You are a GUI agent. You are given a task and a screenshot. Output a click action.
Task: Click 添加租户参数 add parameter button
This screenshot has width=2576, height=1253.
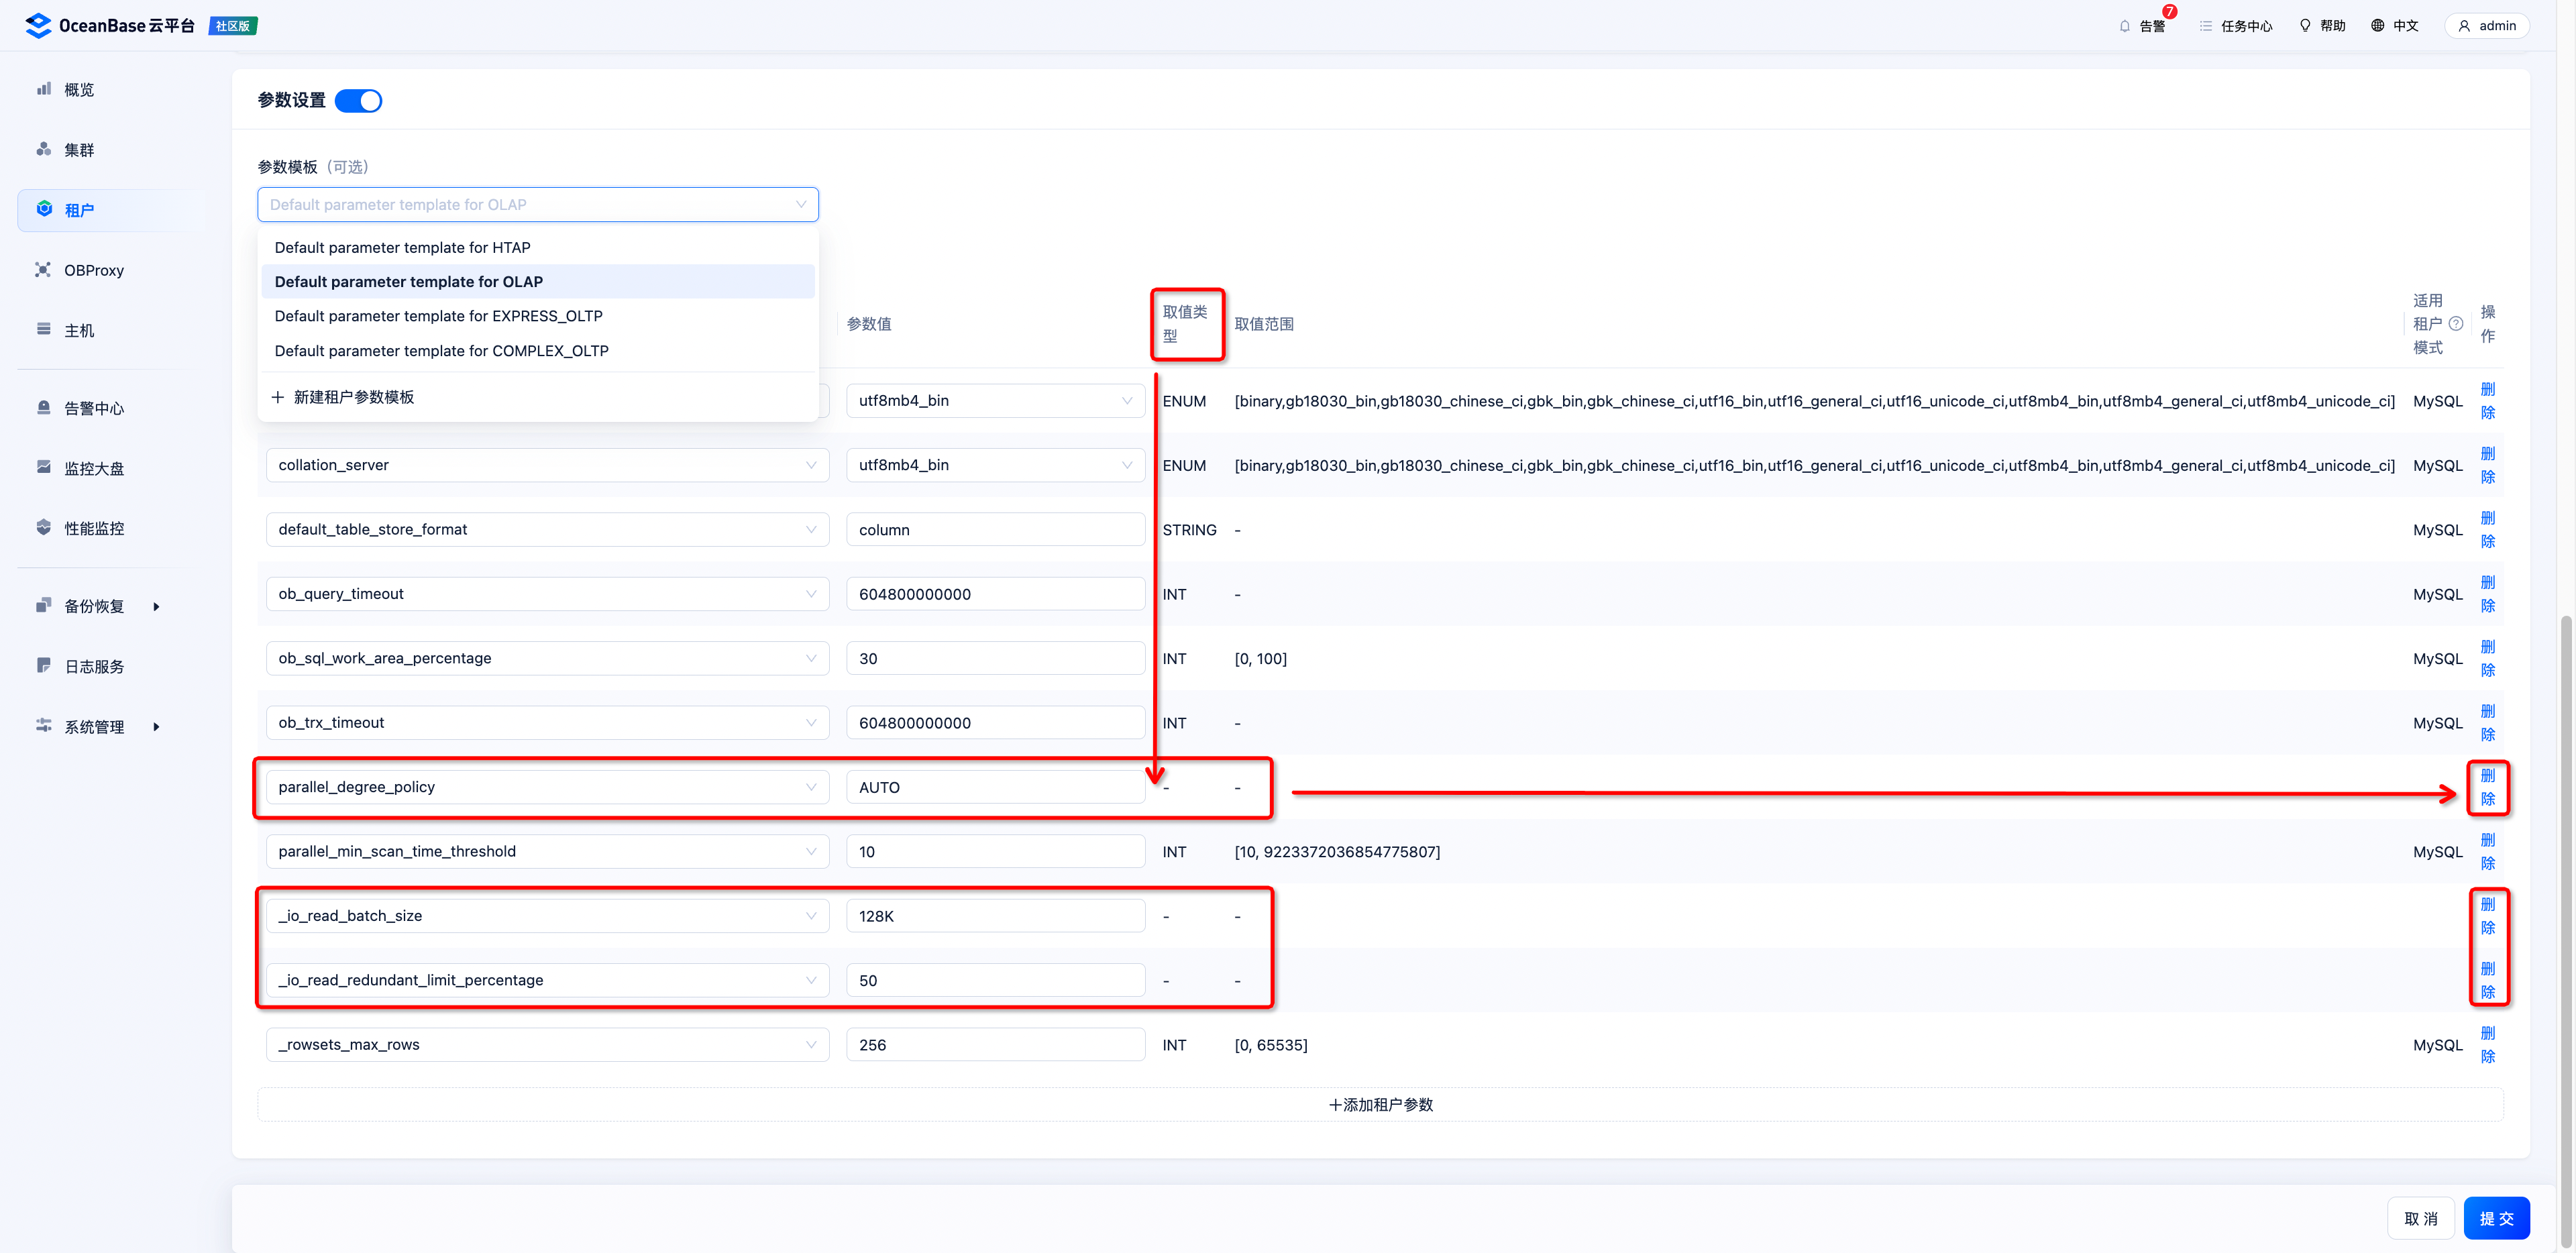[1380, 1105]
